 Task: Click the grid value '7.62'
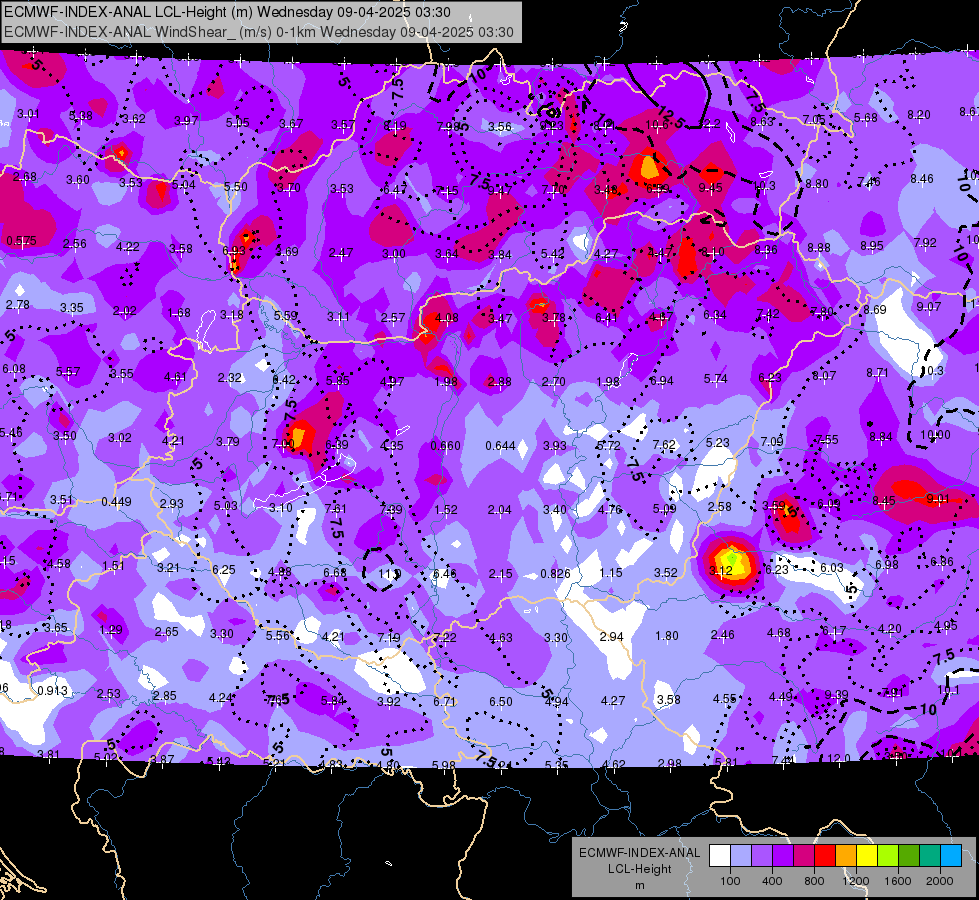coord(664,444)
